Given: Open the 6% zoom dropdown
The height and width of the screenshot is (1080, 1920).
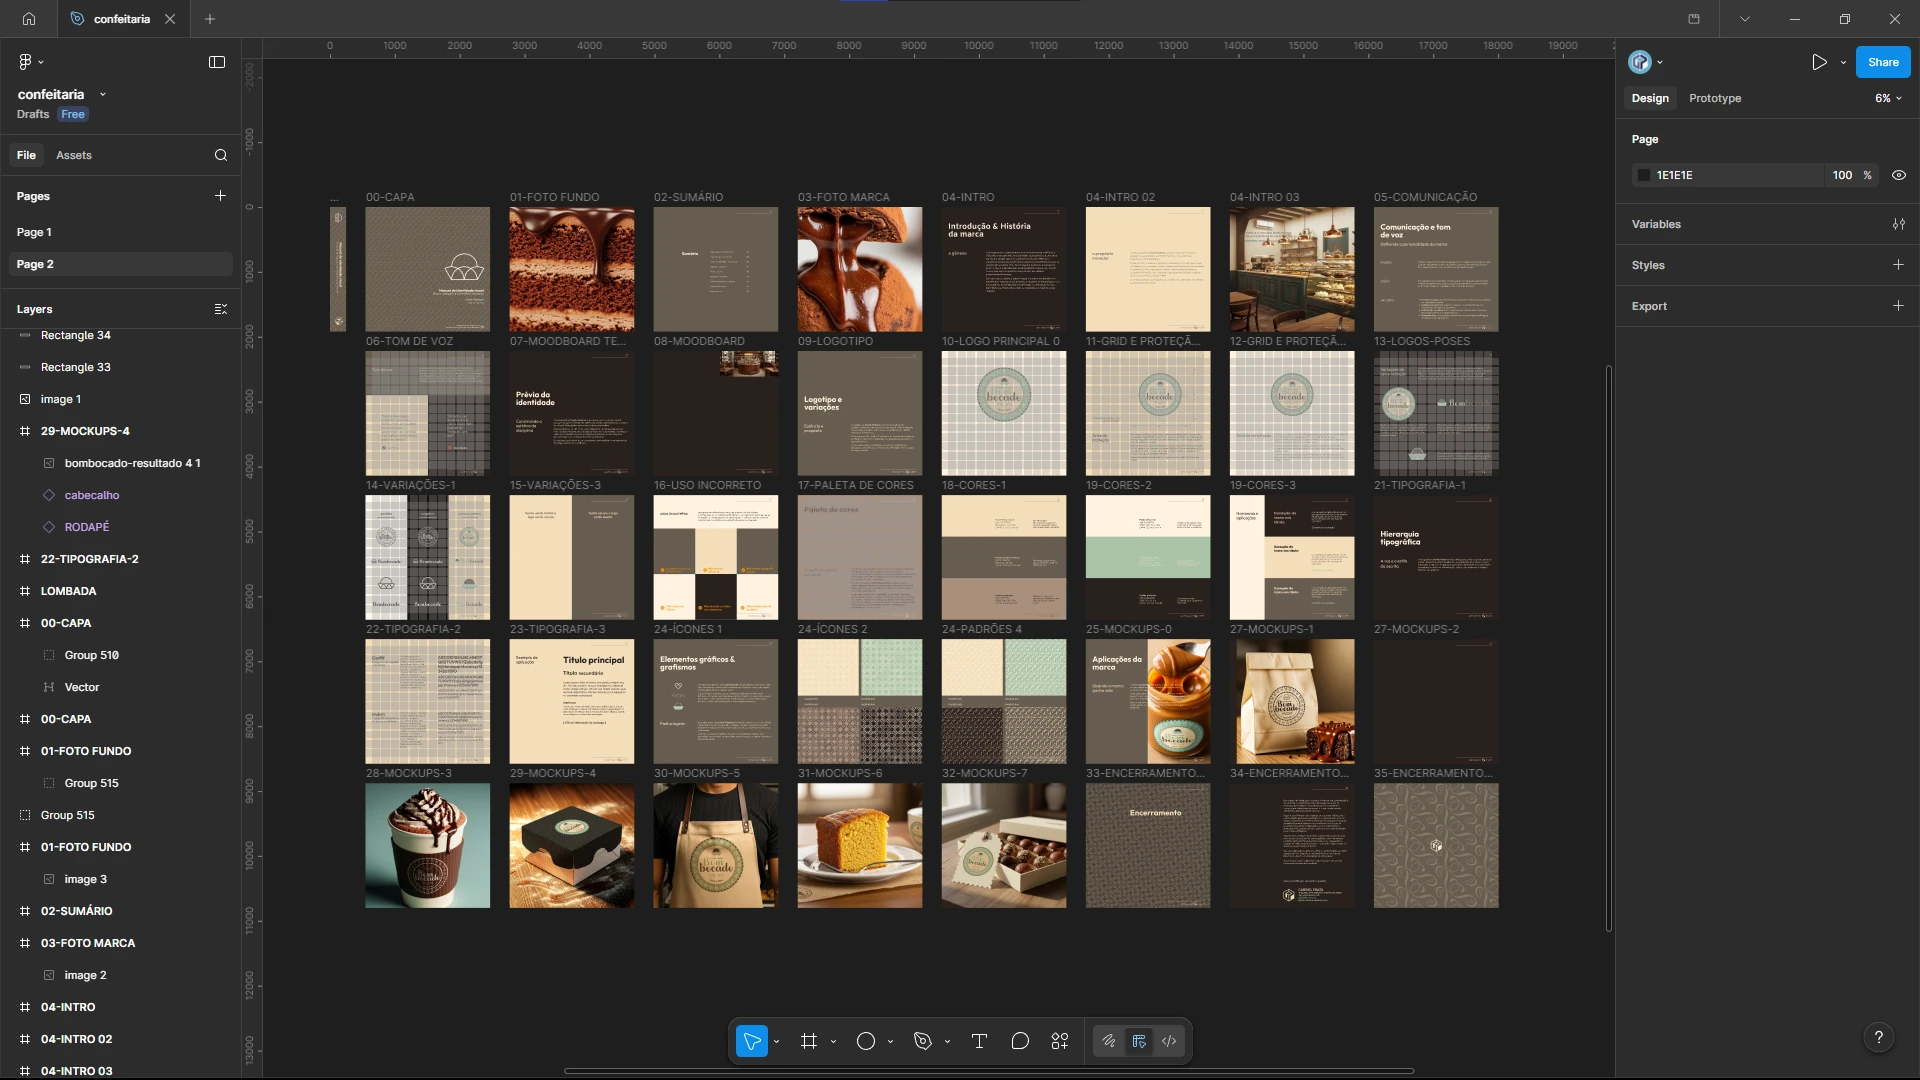Looking at the screenshot, I should (x=1888, y=98).
